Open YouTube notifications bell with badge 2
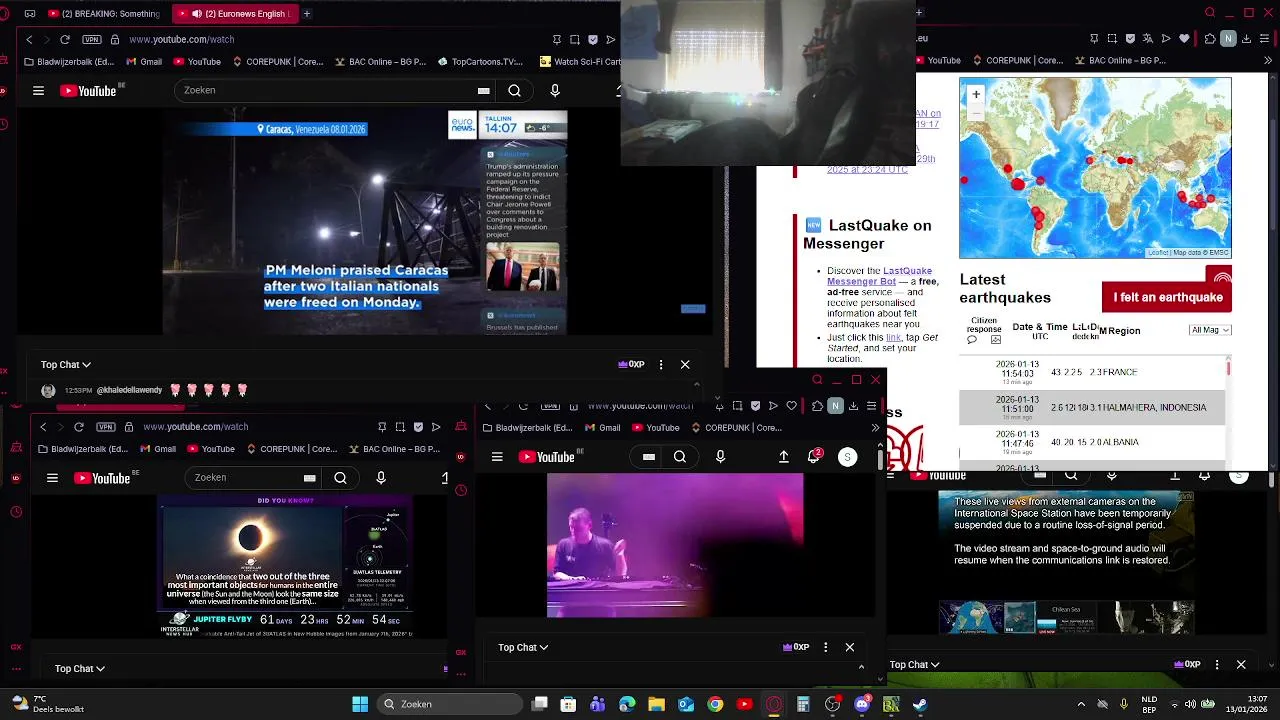 pyautogui.click(x=815, y=456)
